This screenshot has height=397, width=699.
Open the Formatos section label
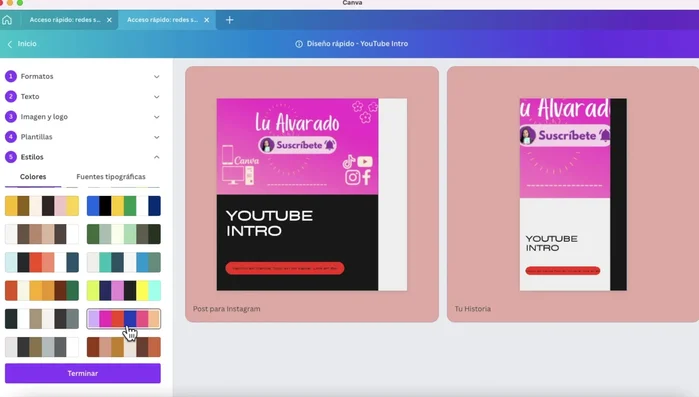pyautogui.click(x=37, y=76)
